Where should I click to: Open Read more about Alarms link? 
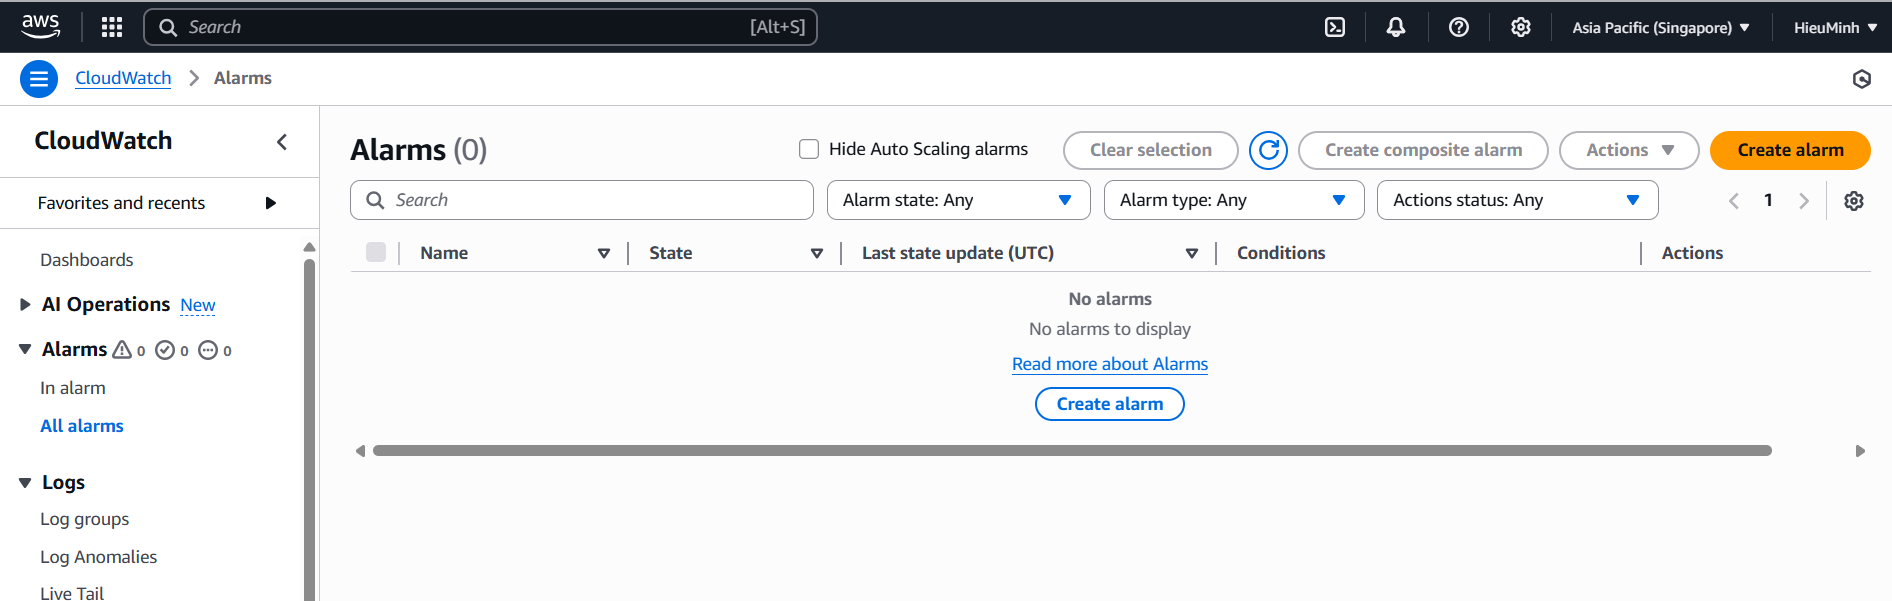pyautogui.click(x=1110, y=364)
